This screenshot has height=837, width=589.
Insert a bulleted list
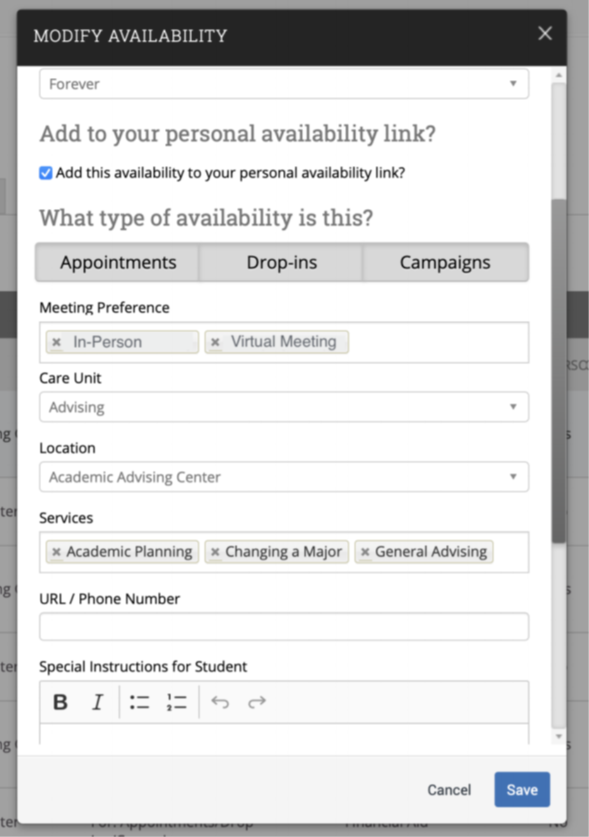coord(139,702)
